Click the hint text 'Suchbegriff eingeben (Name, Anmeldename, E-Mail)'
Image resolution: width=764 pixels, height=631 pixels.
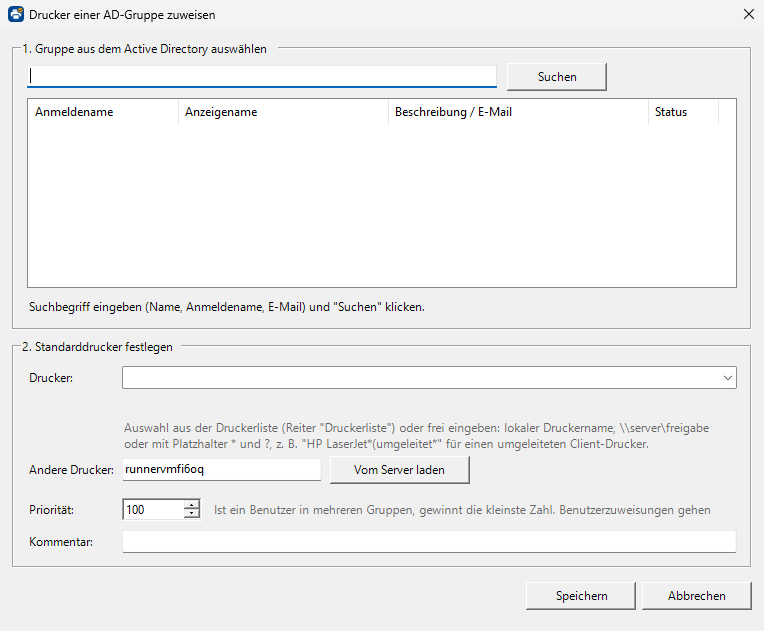(x=168, y=307)
